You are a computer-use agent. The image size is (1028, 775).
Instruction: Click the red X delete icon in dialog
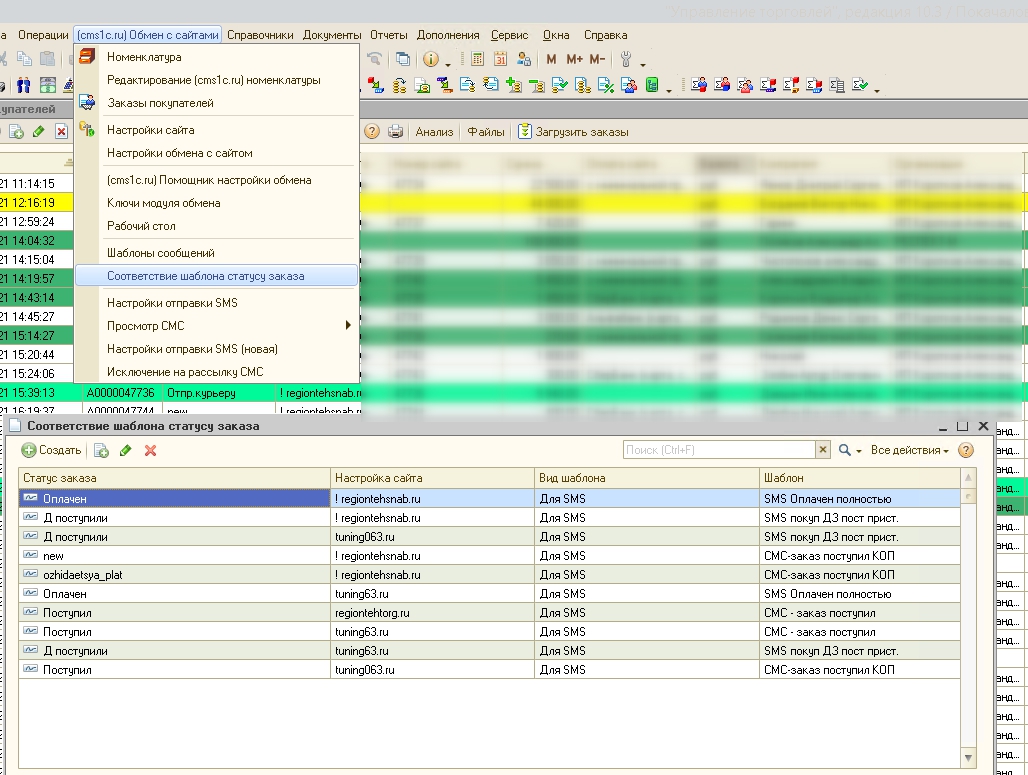tap(151, 451)
